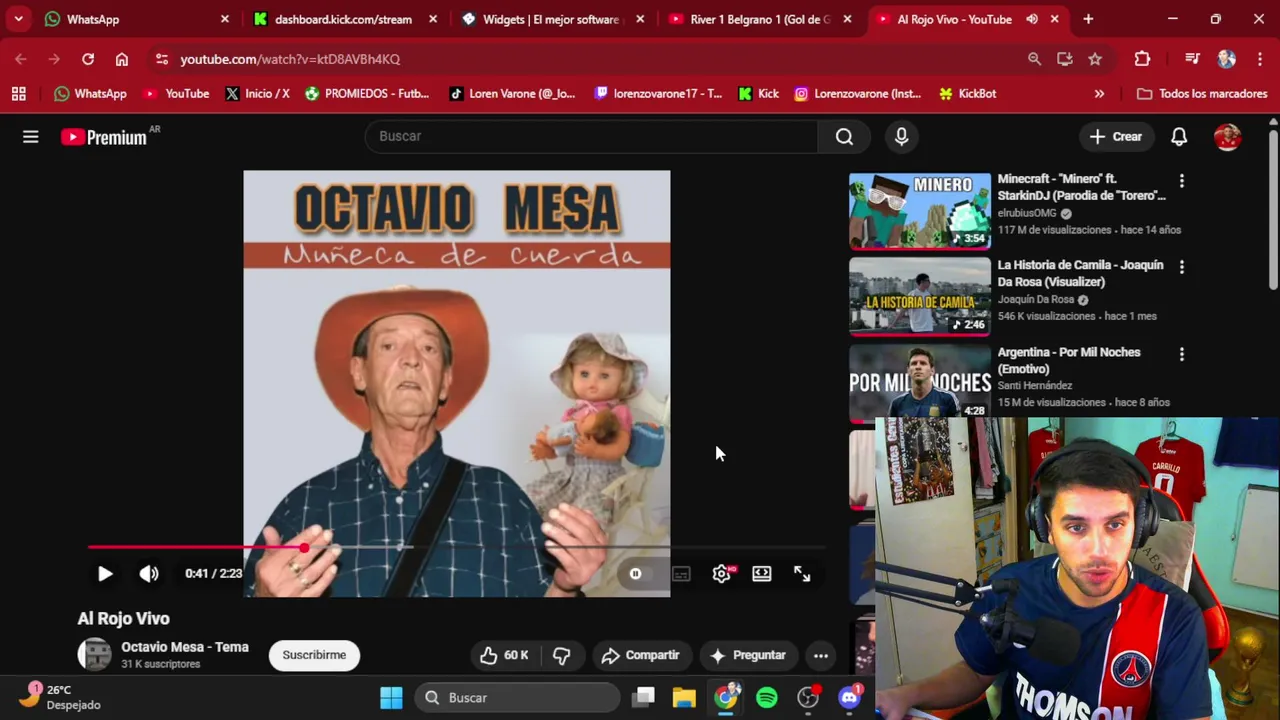Open the PROMIEDOS bookmark
Image resolution: width=1280 pixels, height=720 pixels.
[366, 94]
